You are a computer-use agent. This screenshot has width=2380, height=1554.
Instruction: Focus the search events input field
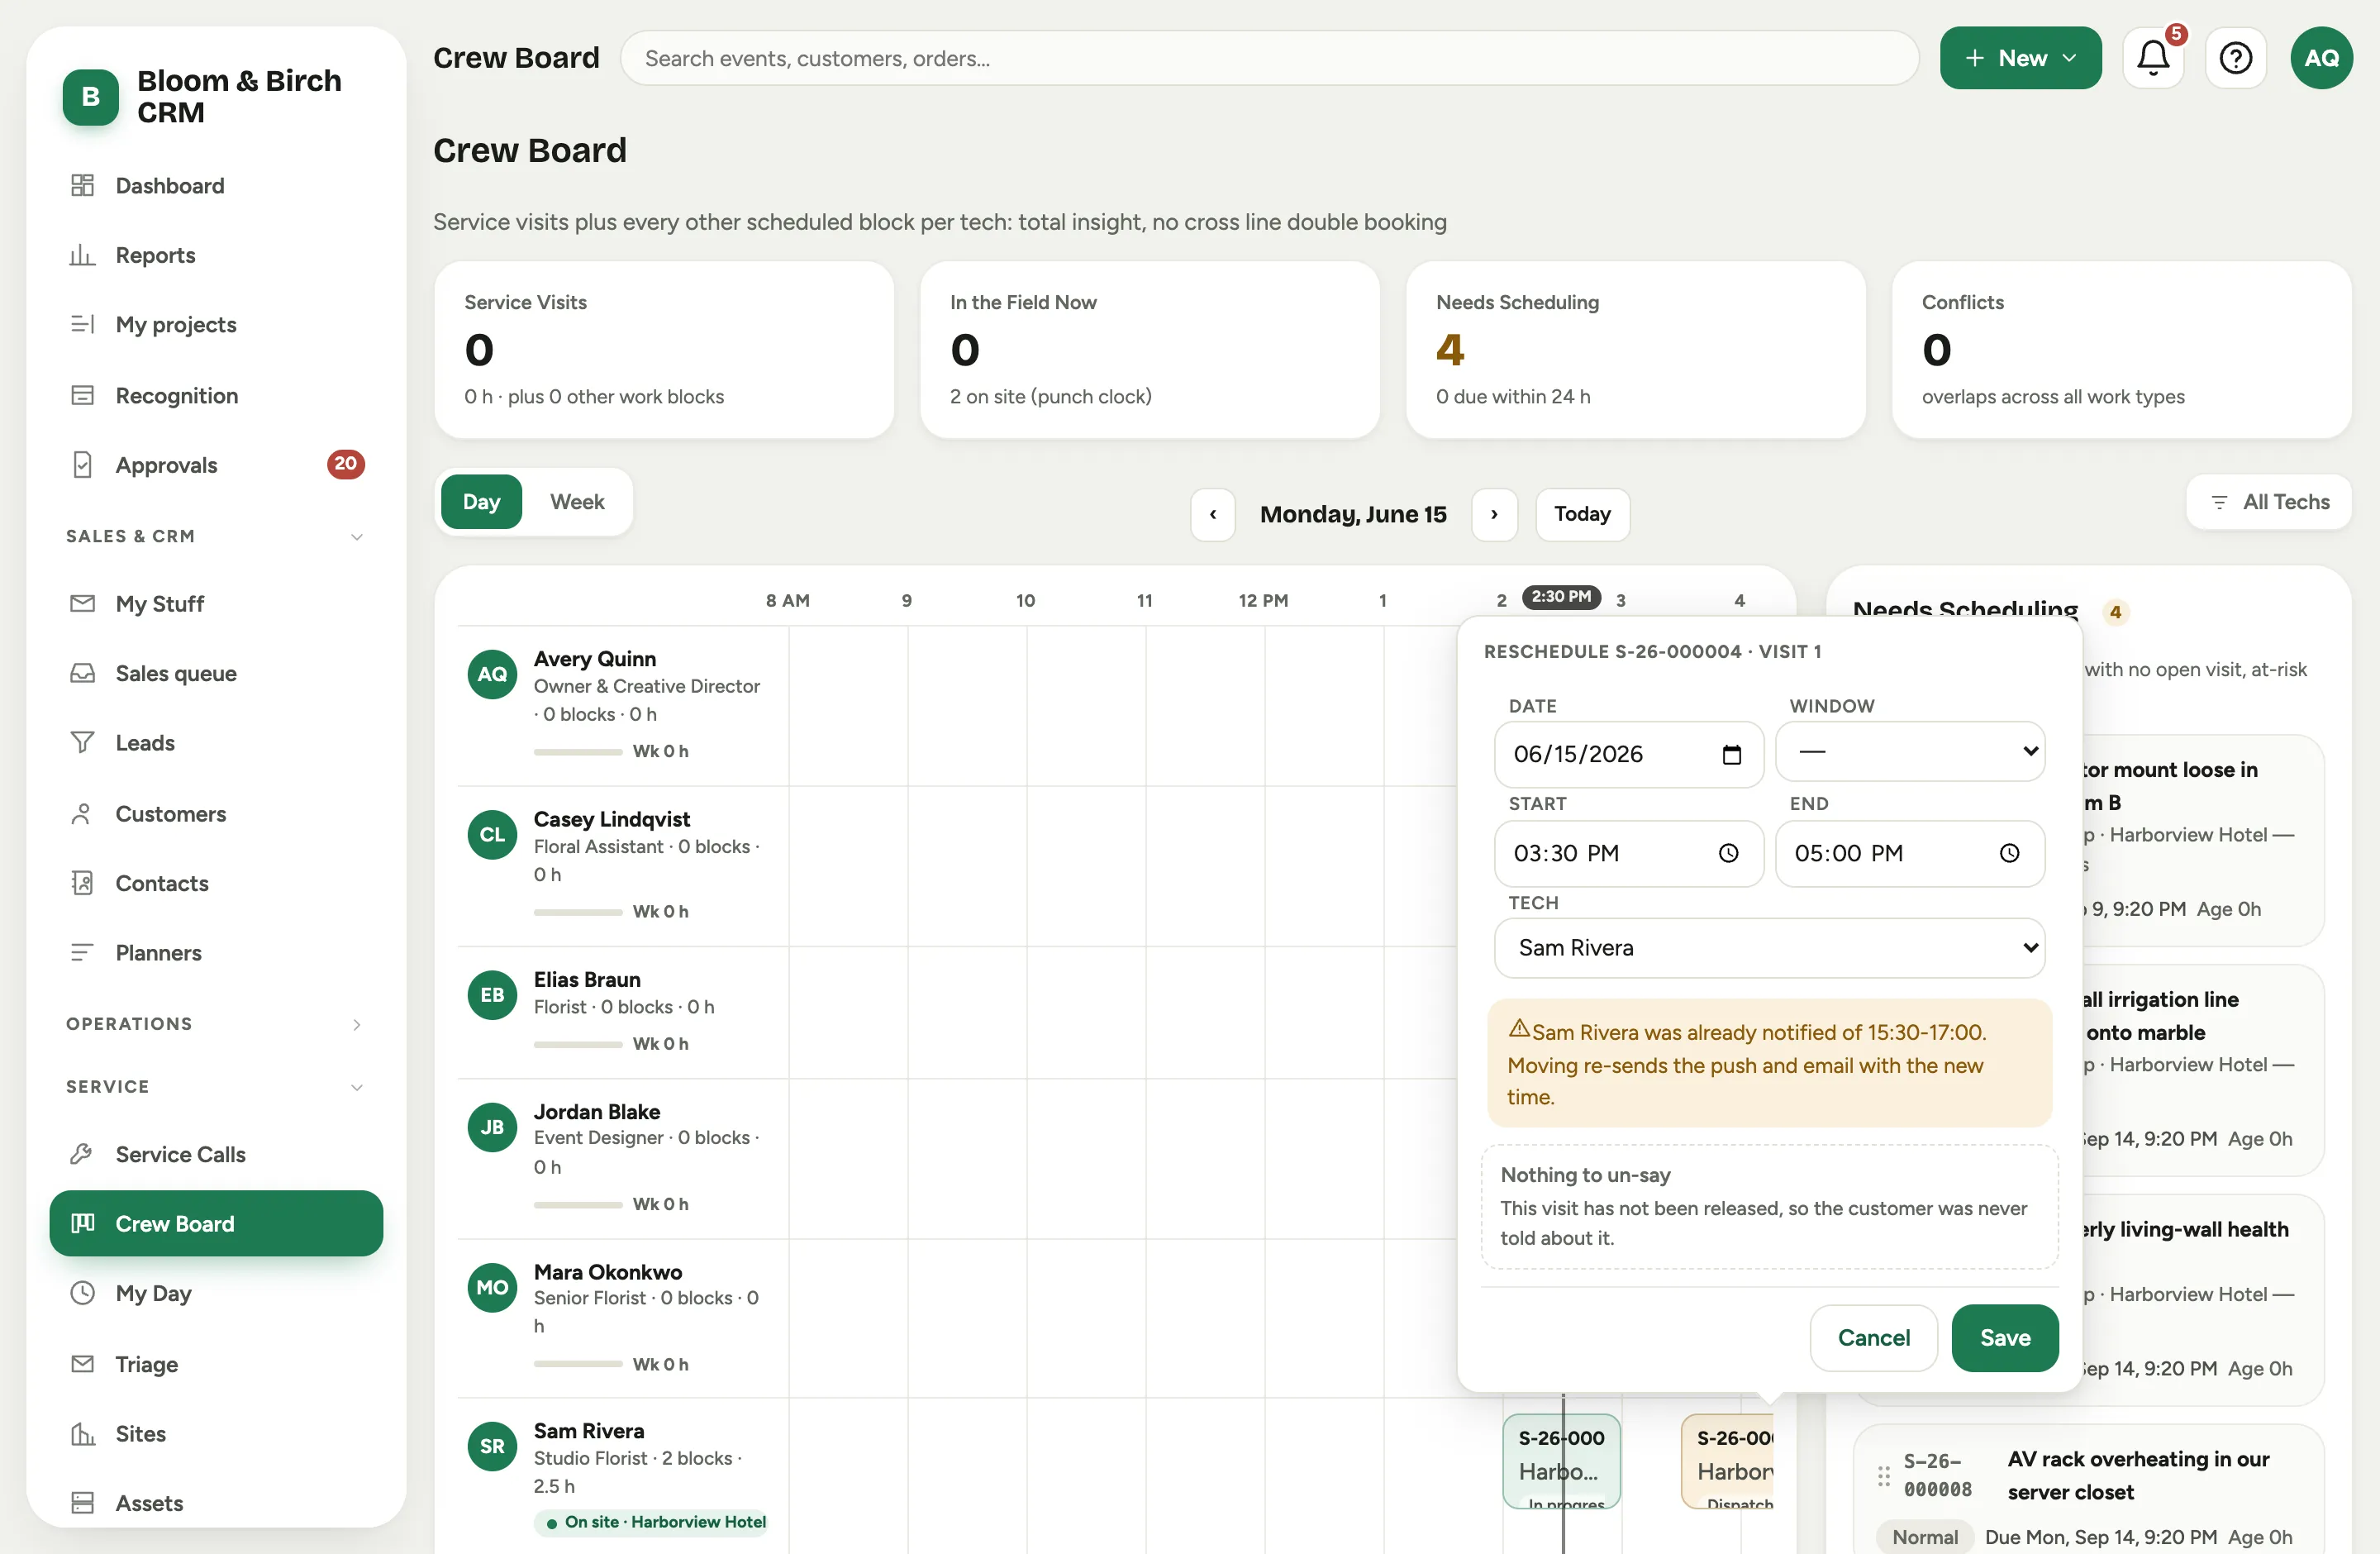(1269, 58)
